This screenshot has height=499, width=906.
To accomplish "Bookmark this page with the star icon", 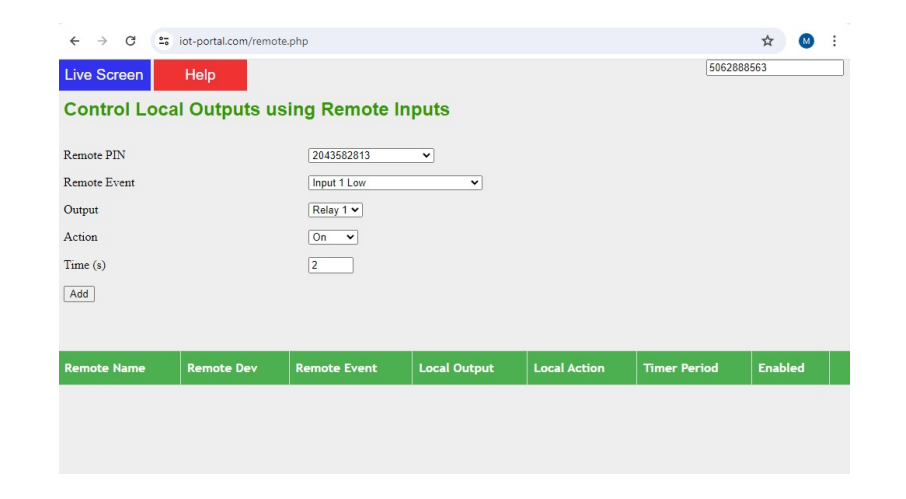I will tap(767, 41).
